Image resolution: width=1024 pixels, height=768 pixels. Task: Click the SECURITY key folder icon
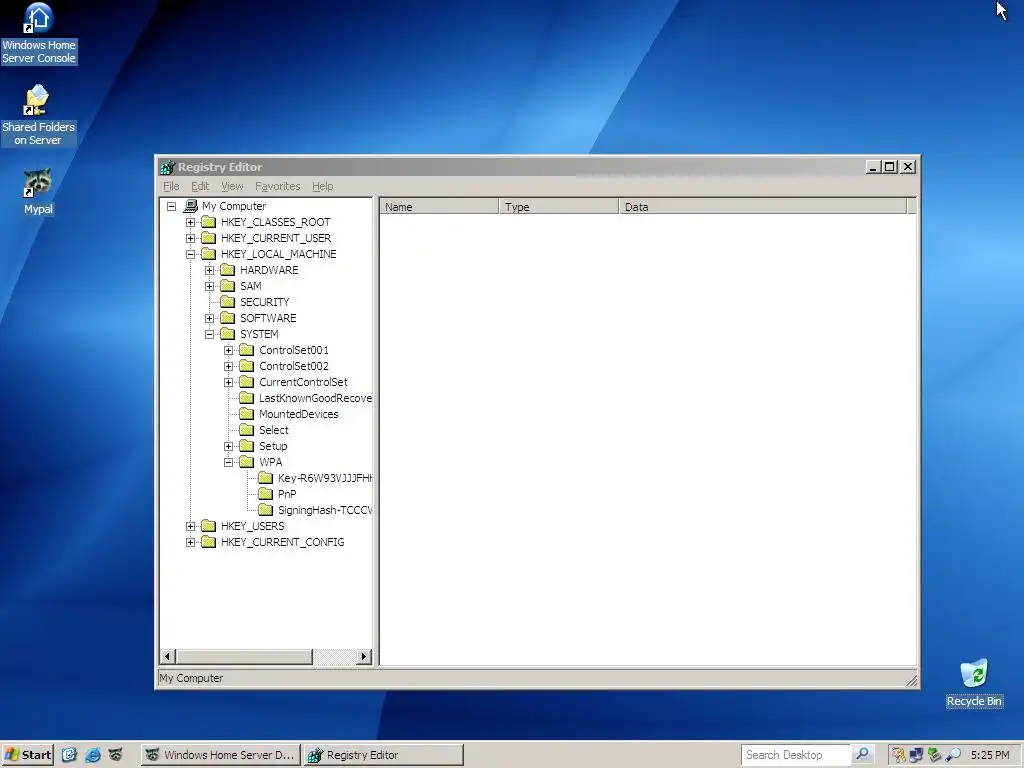[x=227, y=302]
